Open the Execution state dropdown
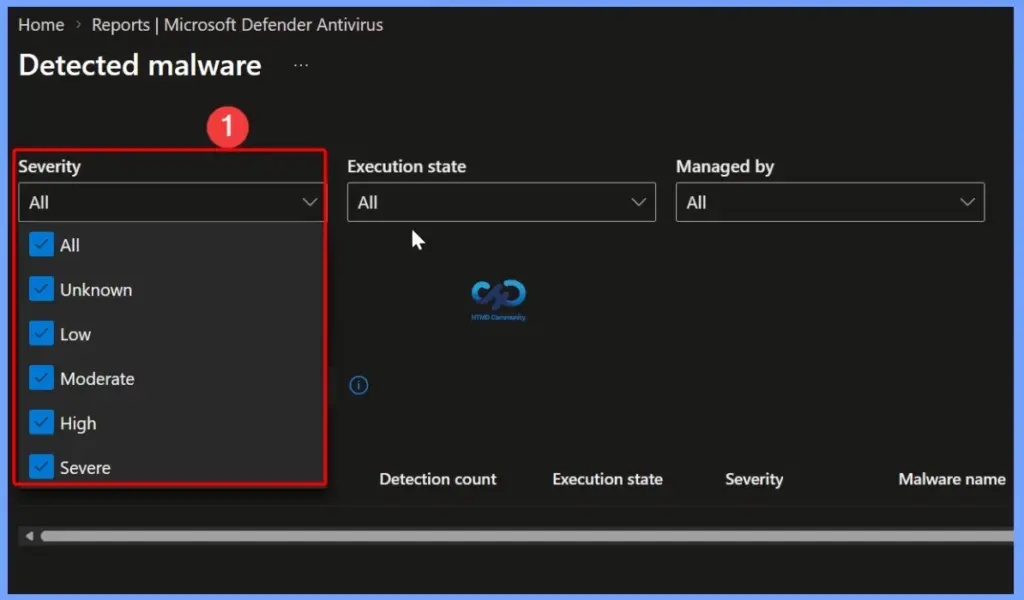This screenshot has height=600, width=1024. (x=501, y=202)
